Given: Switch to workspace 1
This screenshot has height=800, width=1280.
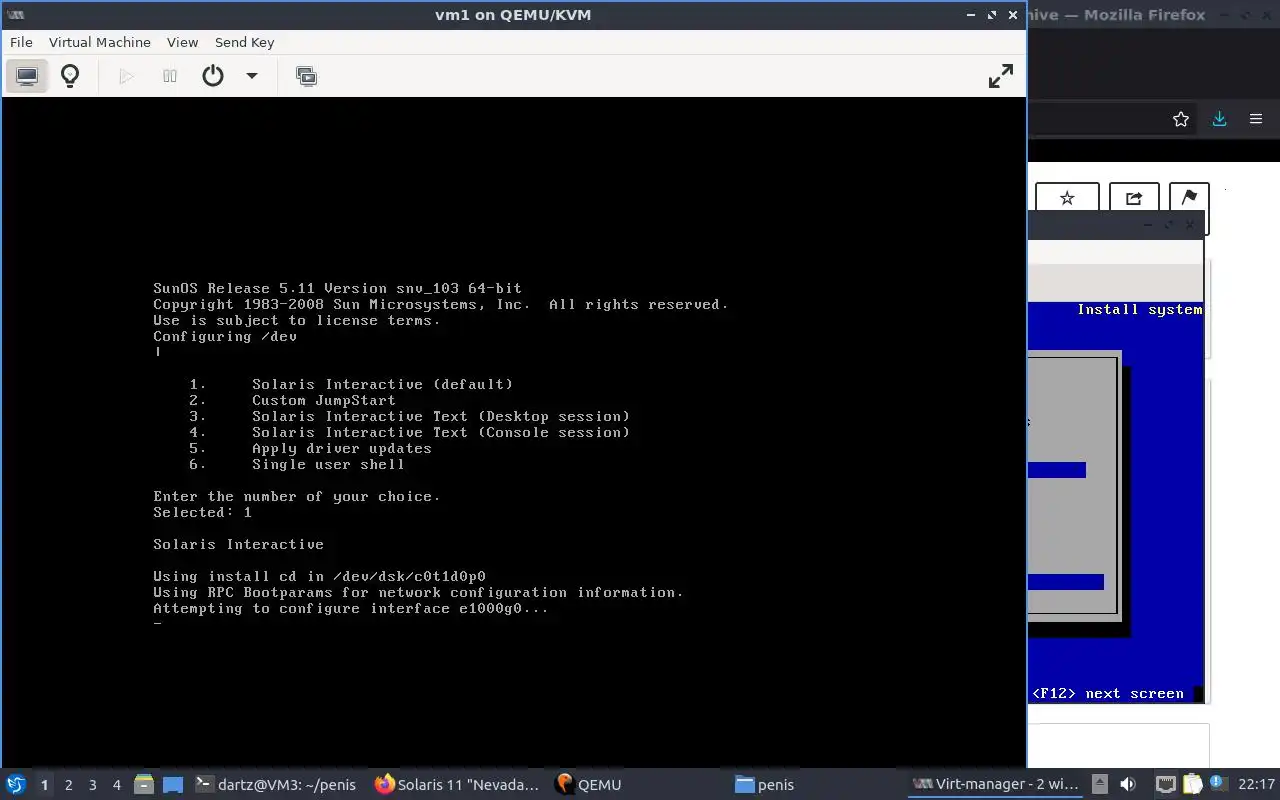Looking at the screenshot, I should (43, 785).
